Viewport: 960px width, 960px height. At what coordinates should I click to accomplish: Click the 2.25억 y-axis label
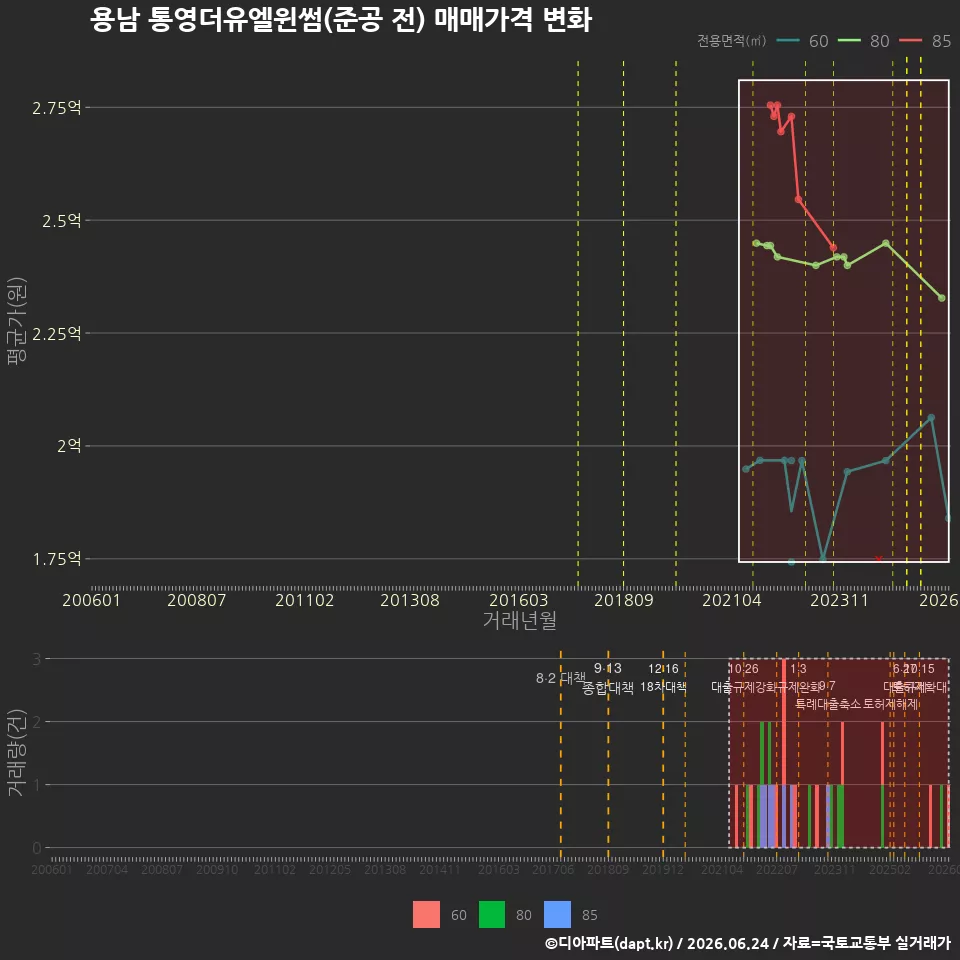pyautogui.click(x=57, y=334)
